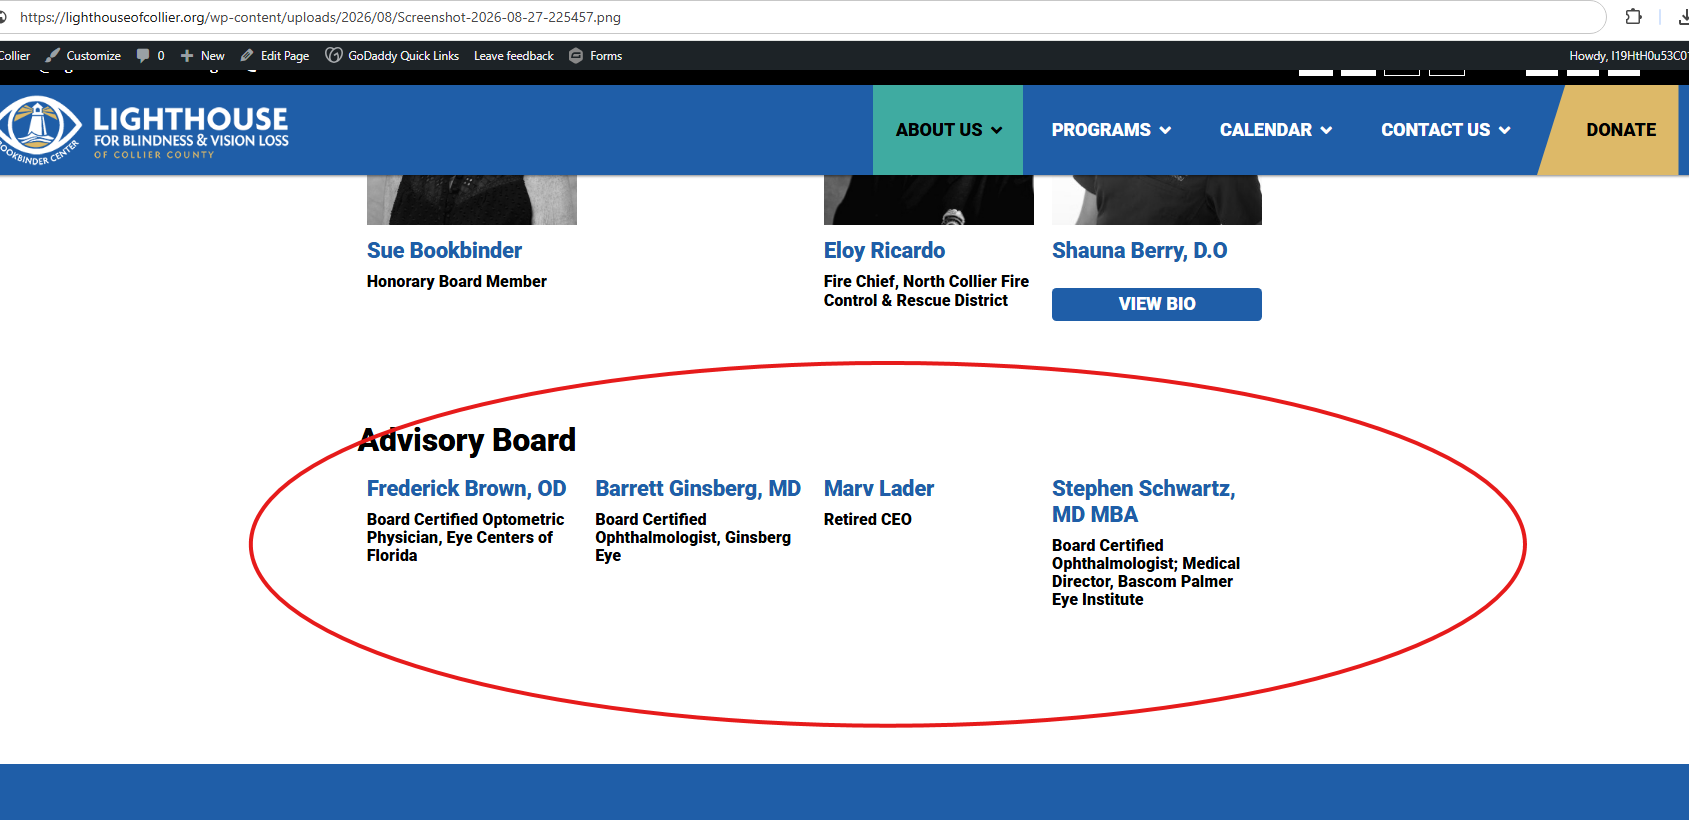
Task: Open the comments bubble icon
Action: 143,56
